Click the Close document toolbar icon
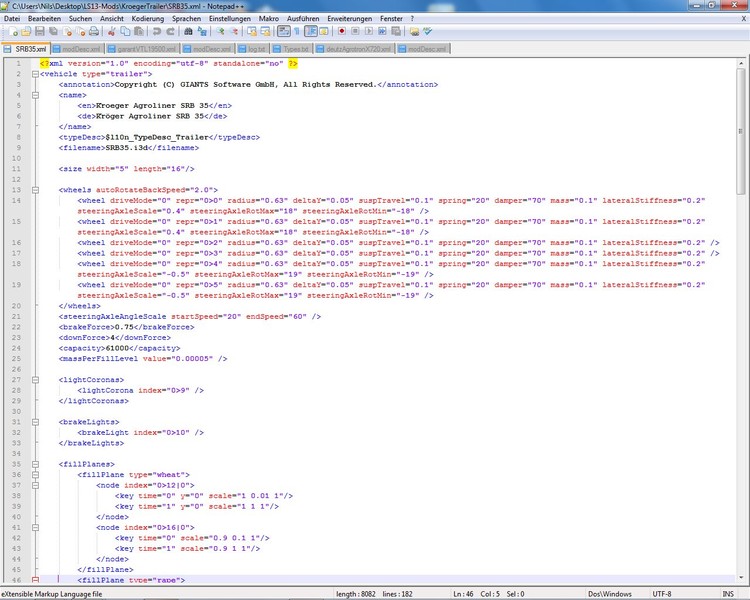Viewport: 750px width, 600px height. click(67, 32)
